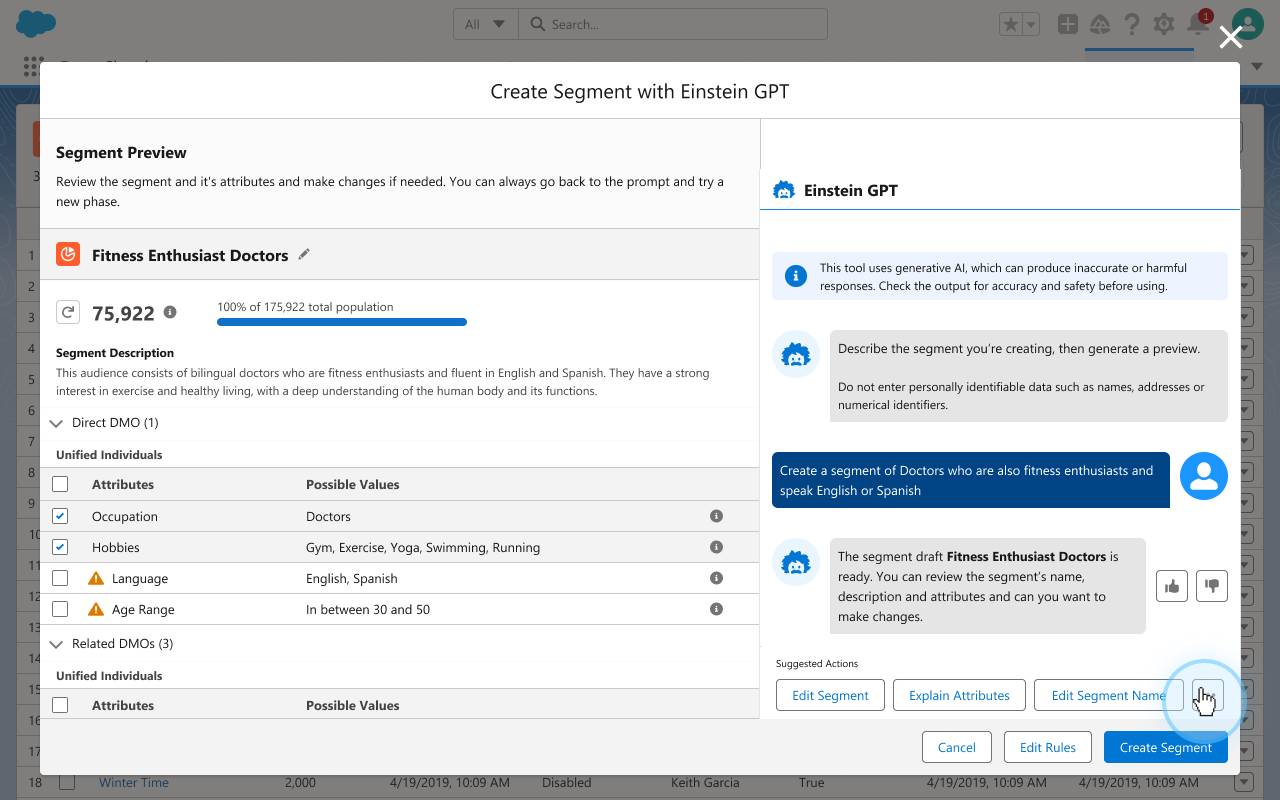Open Setup gear menu
The width and height of the screenshot is (1280, 800).
[1164, 24]
